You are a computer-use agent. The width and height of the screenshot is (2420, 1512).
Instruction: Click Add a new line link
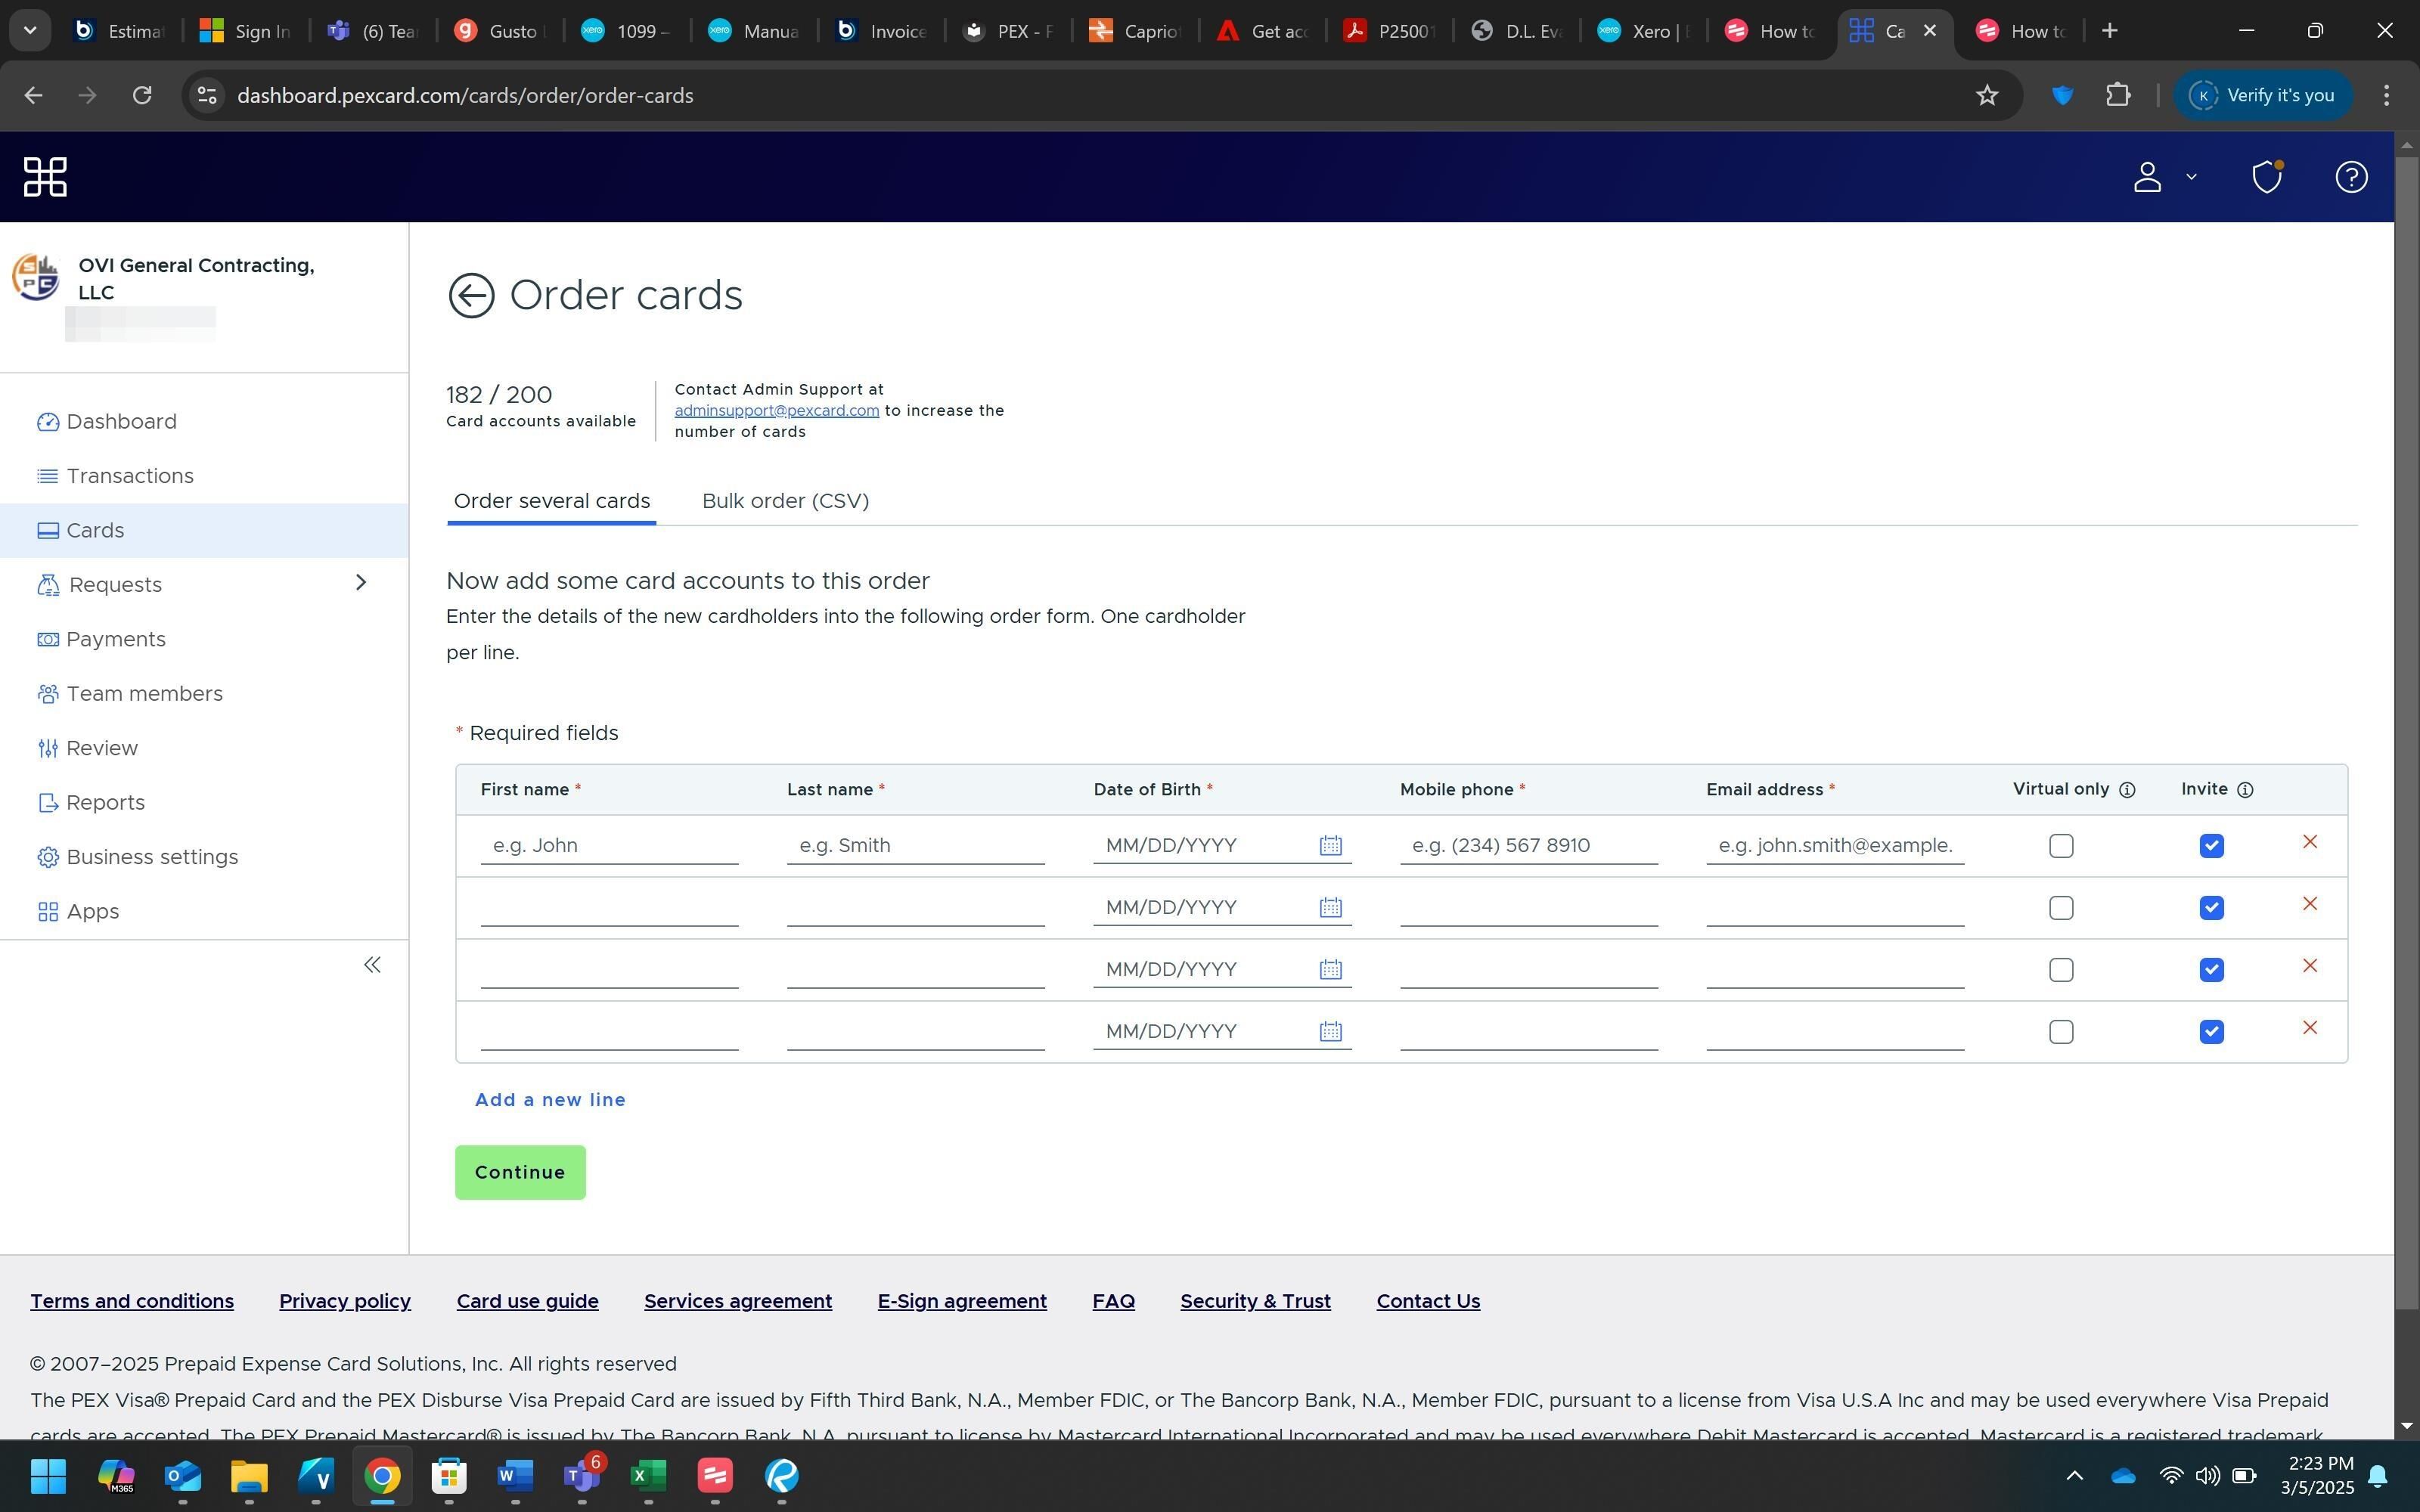(550, 1100)
